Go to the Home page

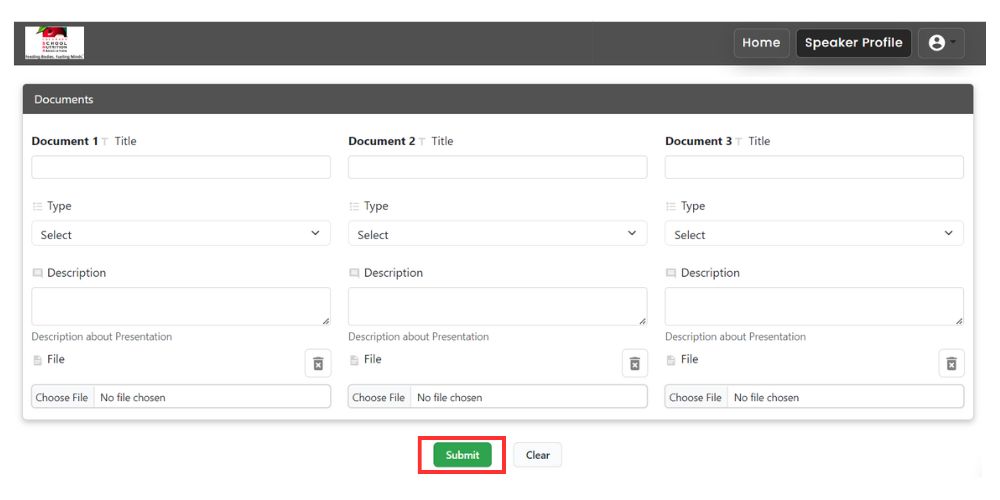pos(761,43)
